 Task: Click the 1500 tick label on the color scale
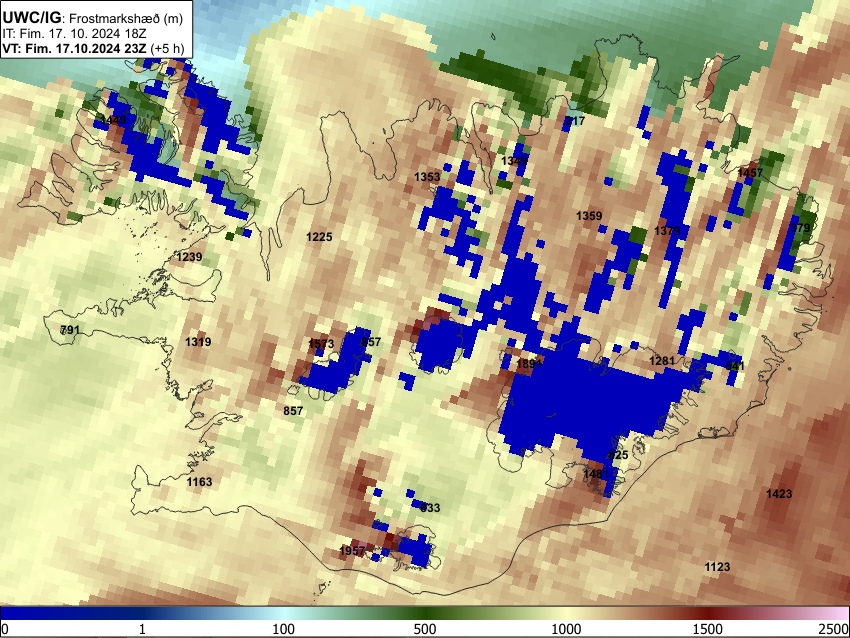pos(707,629)
